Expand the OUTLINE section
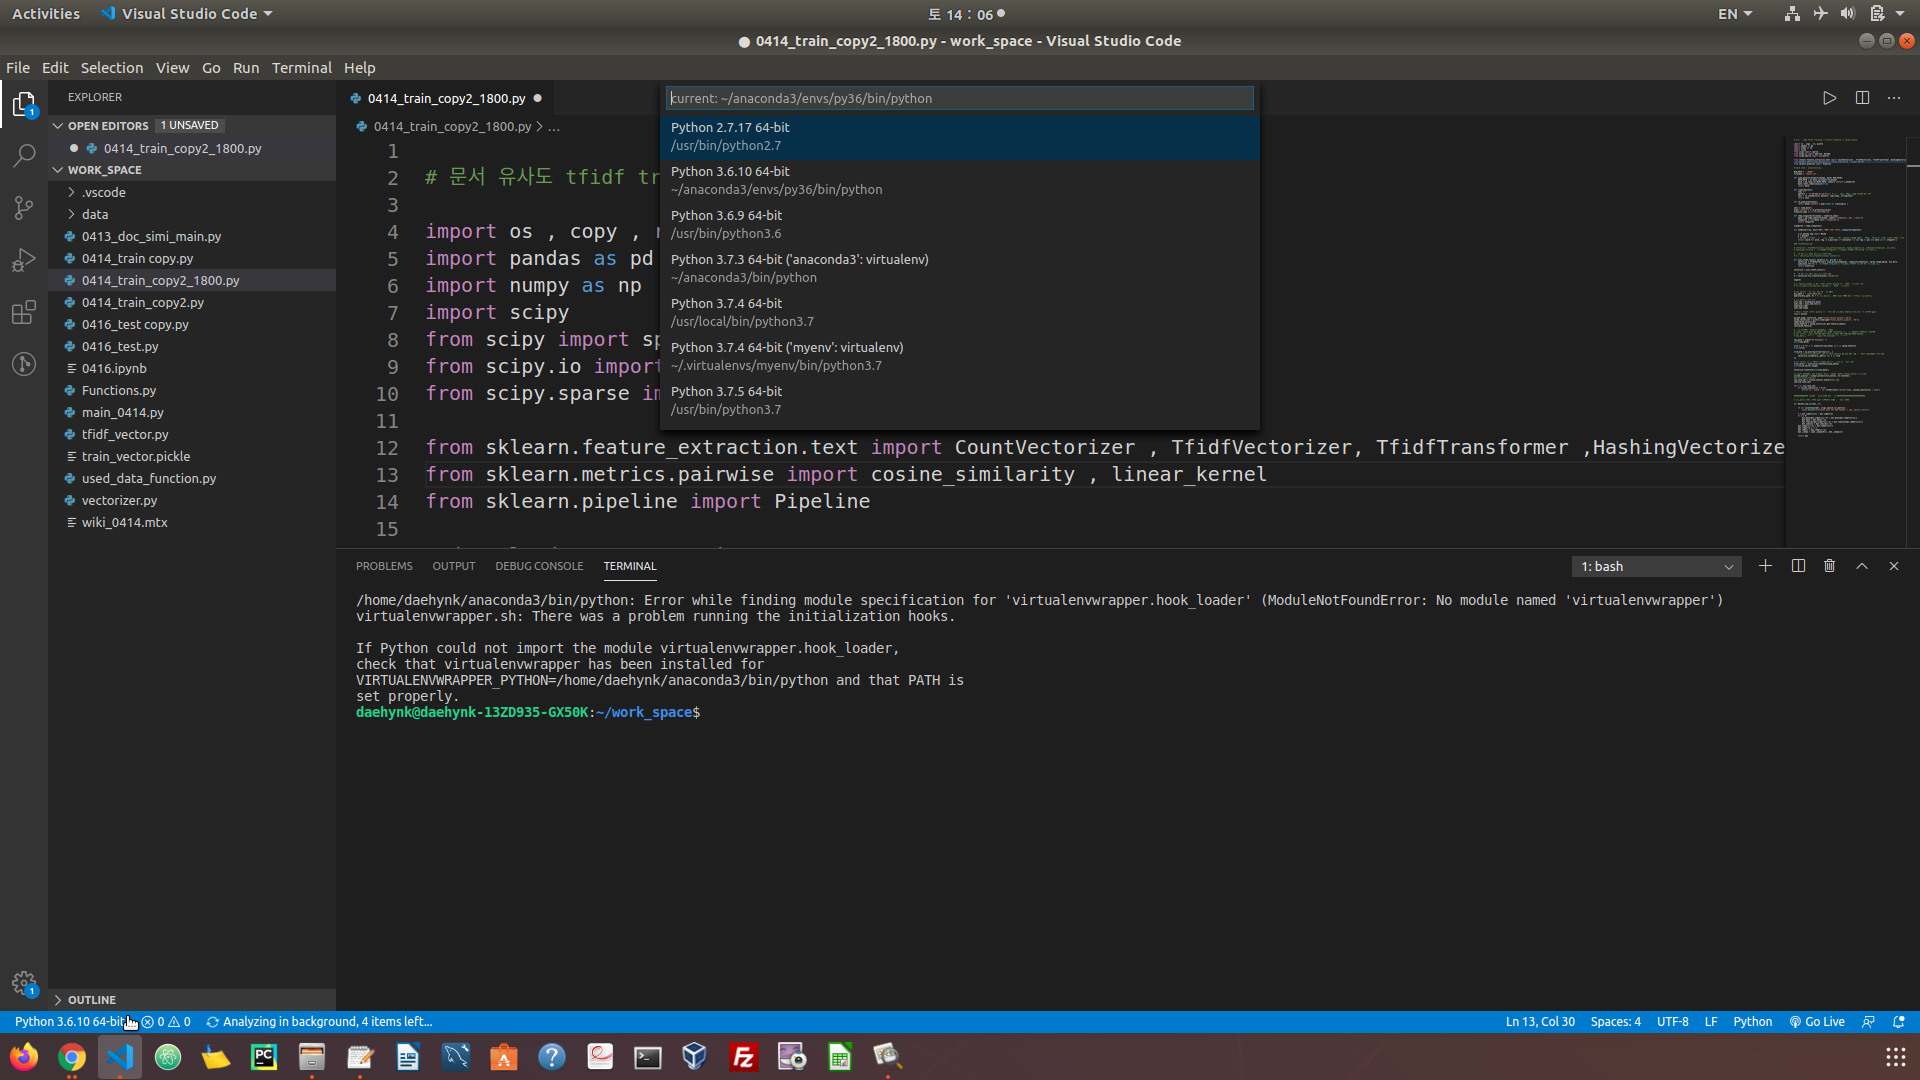The width and height of the screenshot is (1920, 1080). click(x=92, y=1000)
